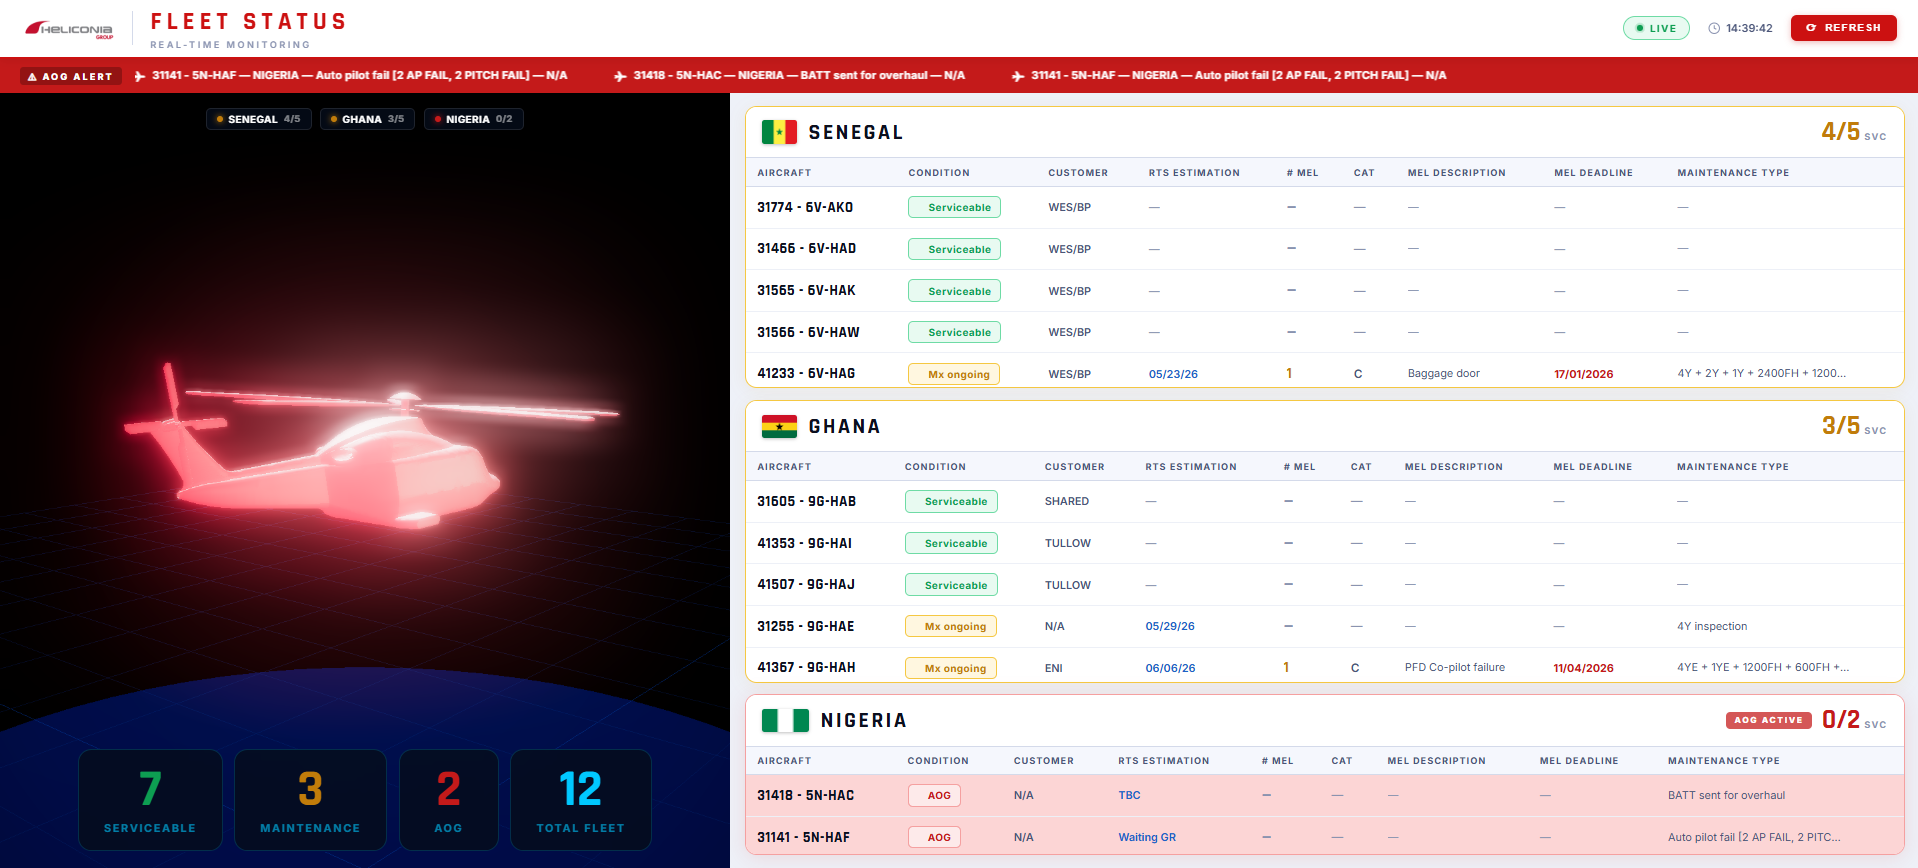The width and height of the screenshot is (1918, 868).
Task: Click Serviceable badge for 6V-AKO
Action: (x=954, y=207)
